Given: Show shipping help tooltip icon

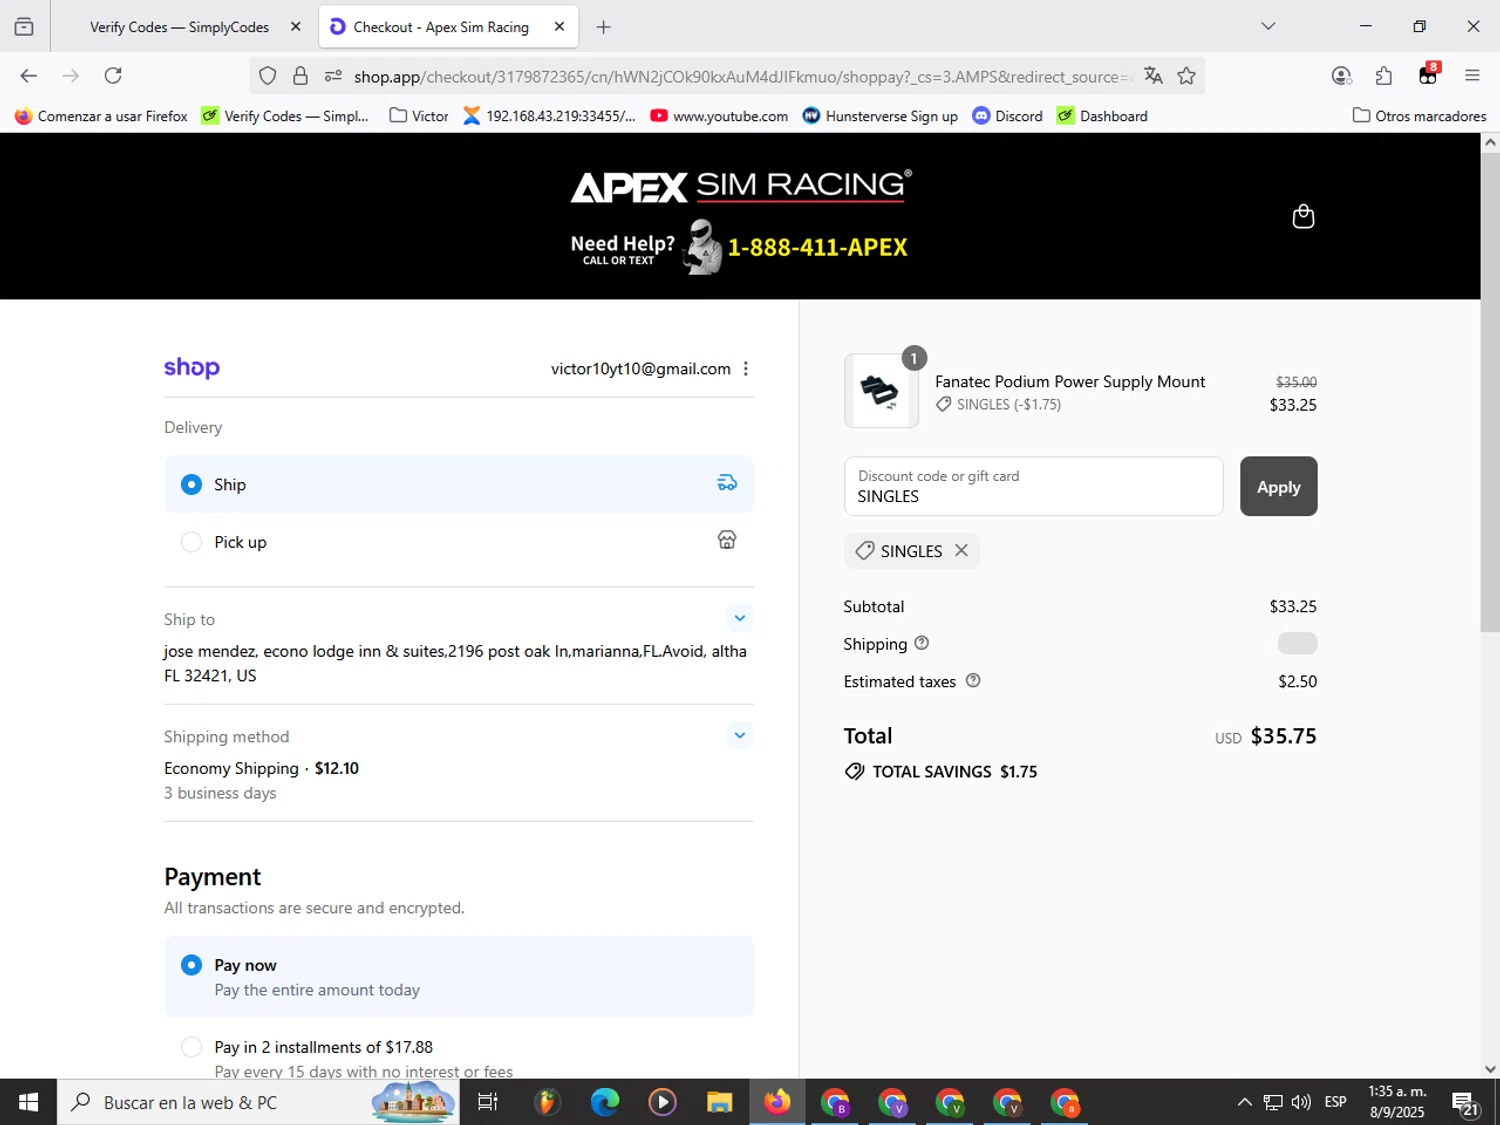Looking at the screenshot, I should (922, 643).
